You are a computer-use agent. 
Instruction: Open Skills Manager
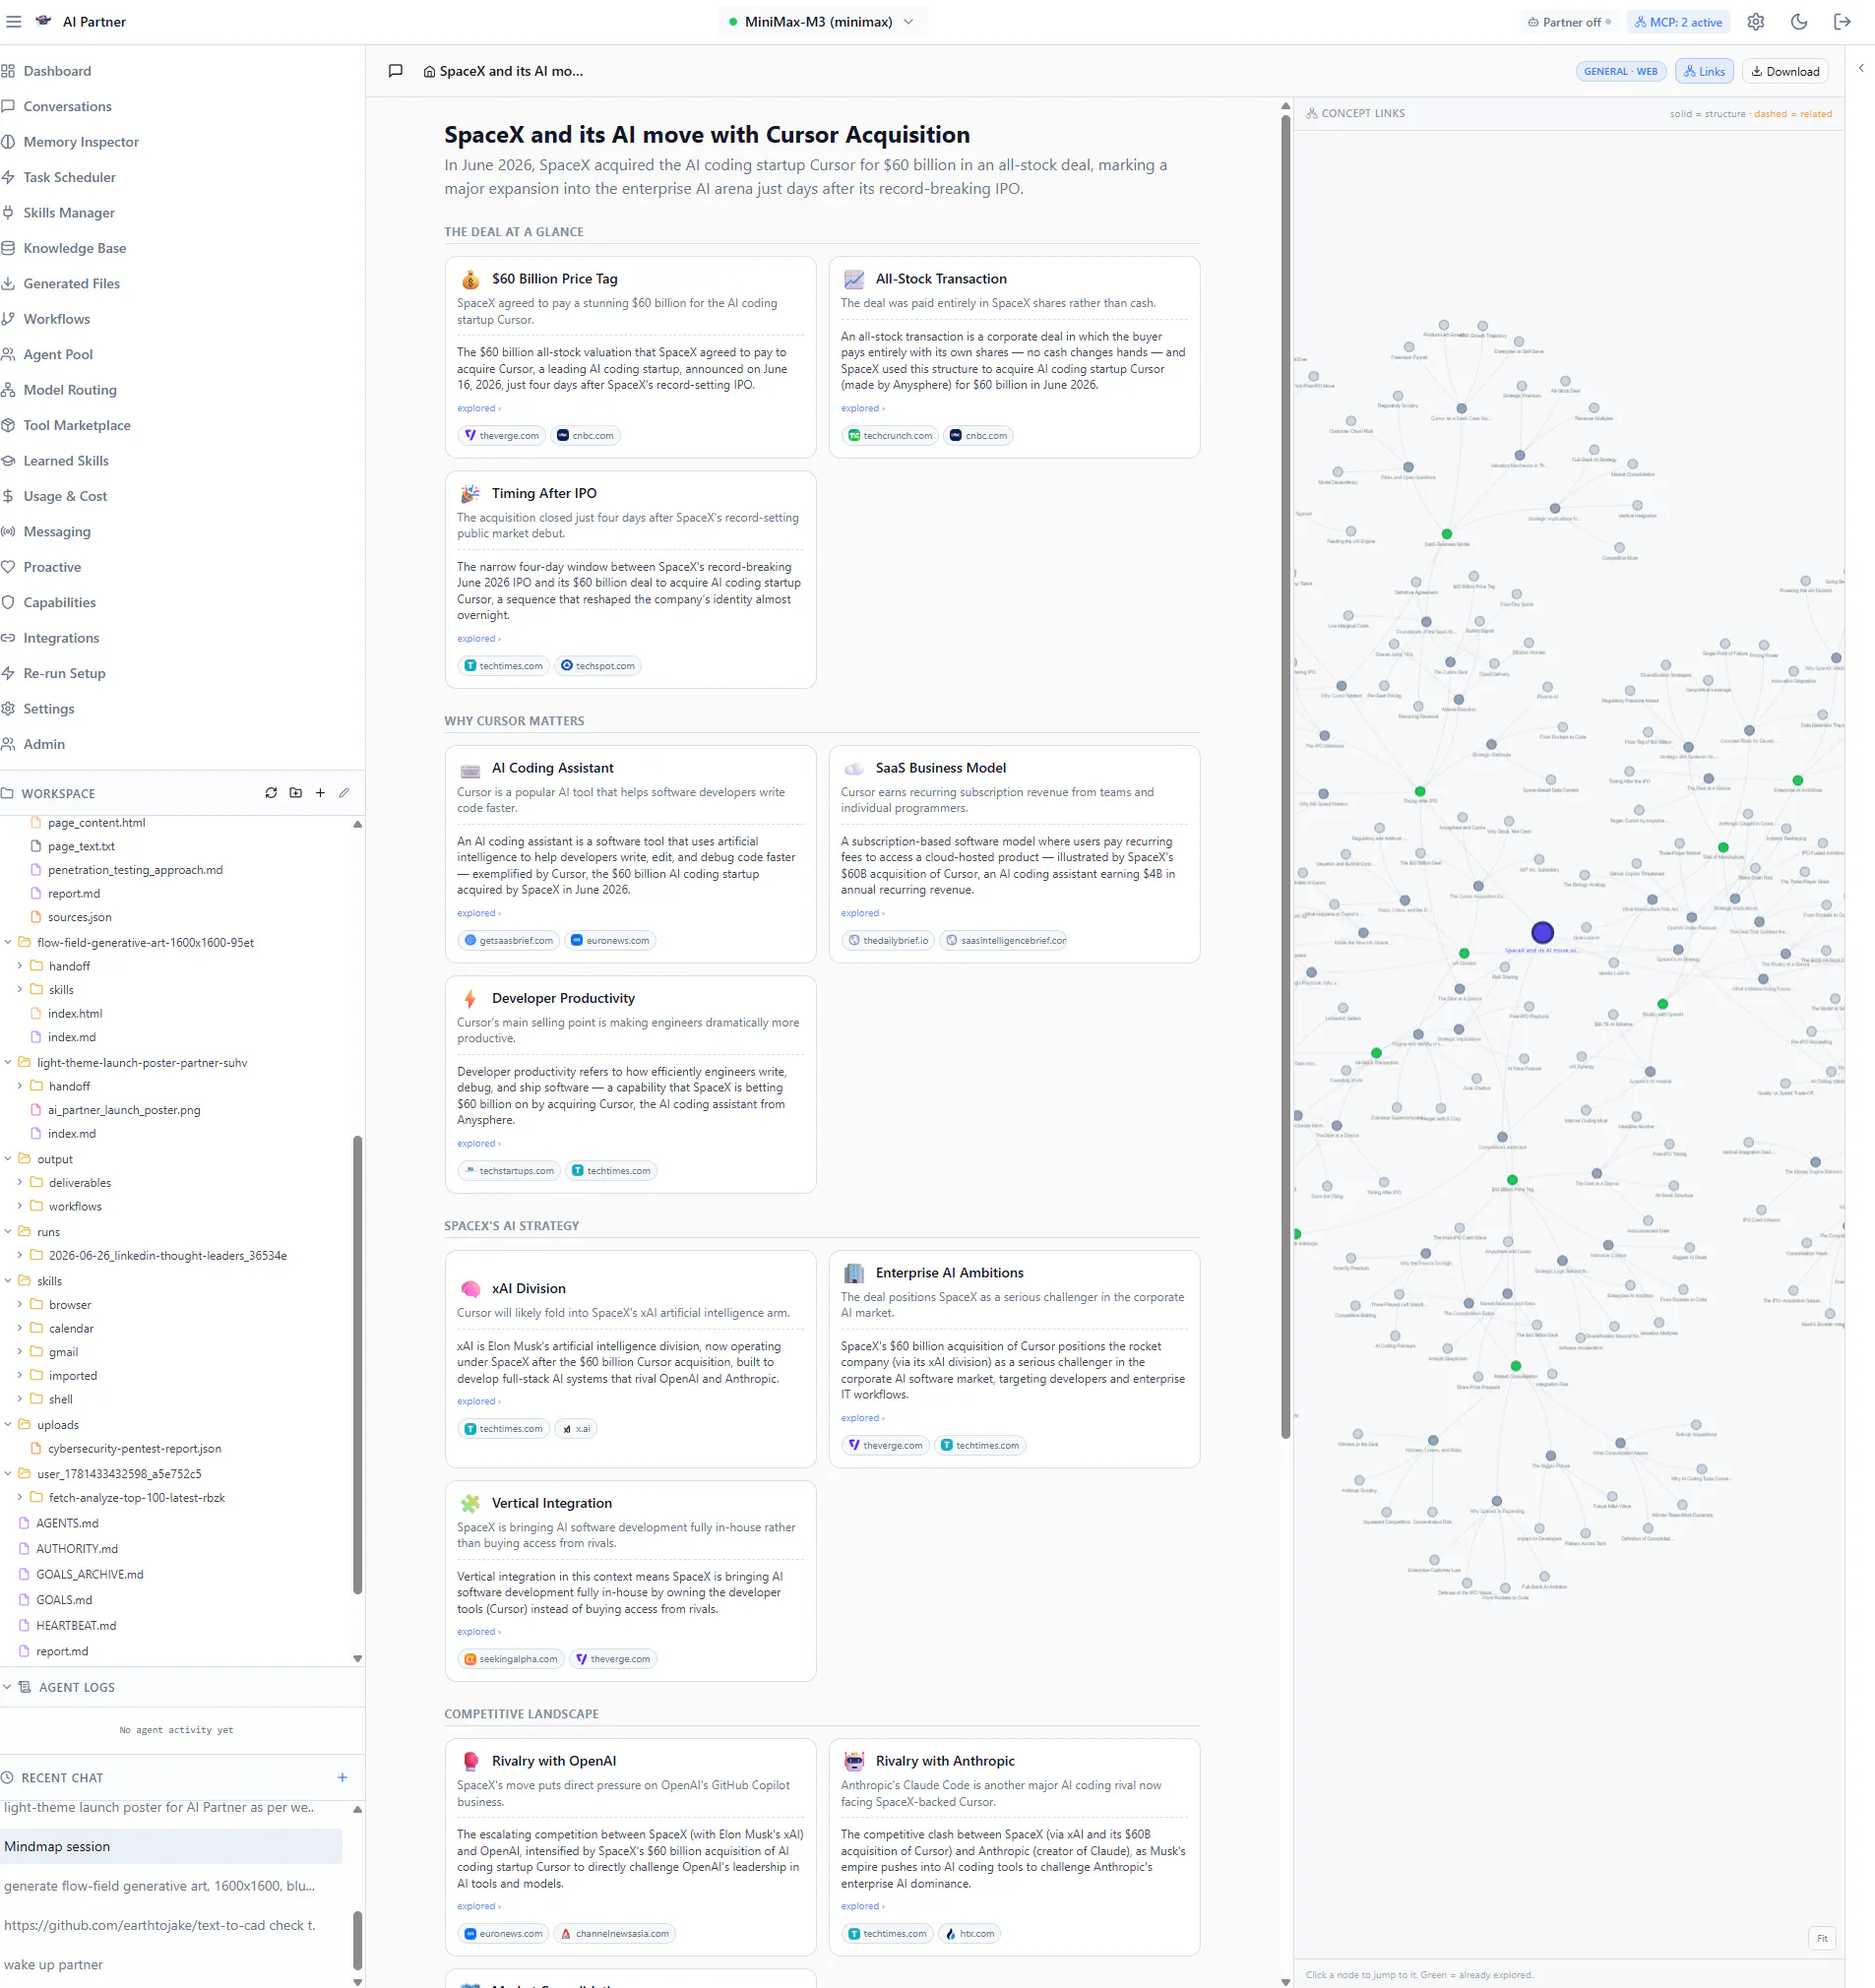pyautogui.click(x=69, y=213)
